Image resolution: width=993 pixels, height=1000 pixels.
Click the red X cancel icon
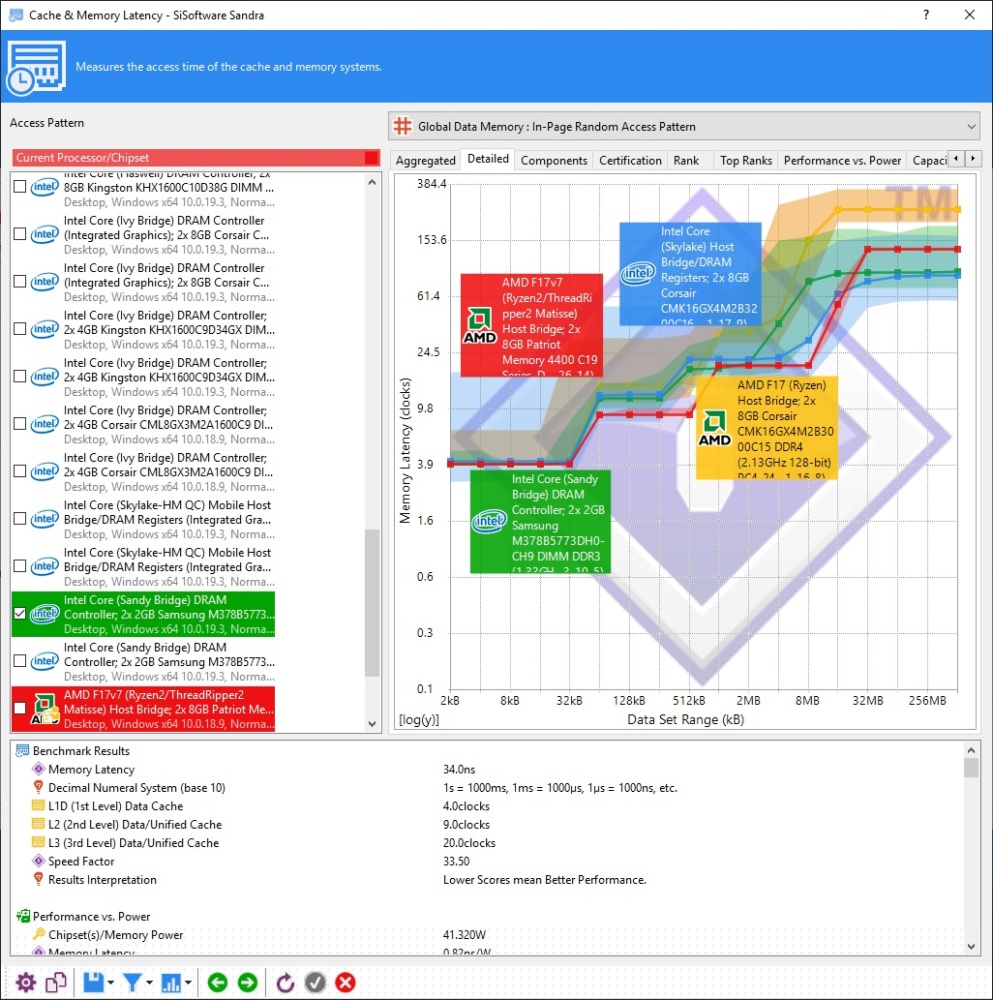(x=345, y=982)
